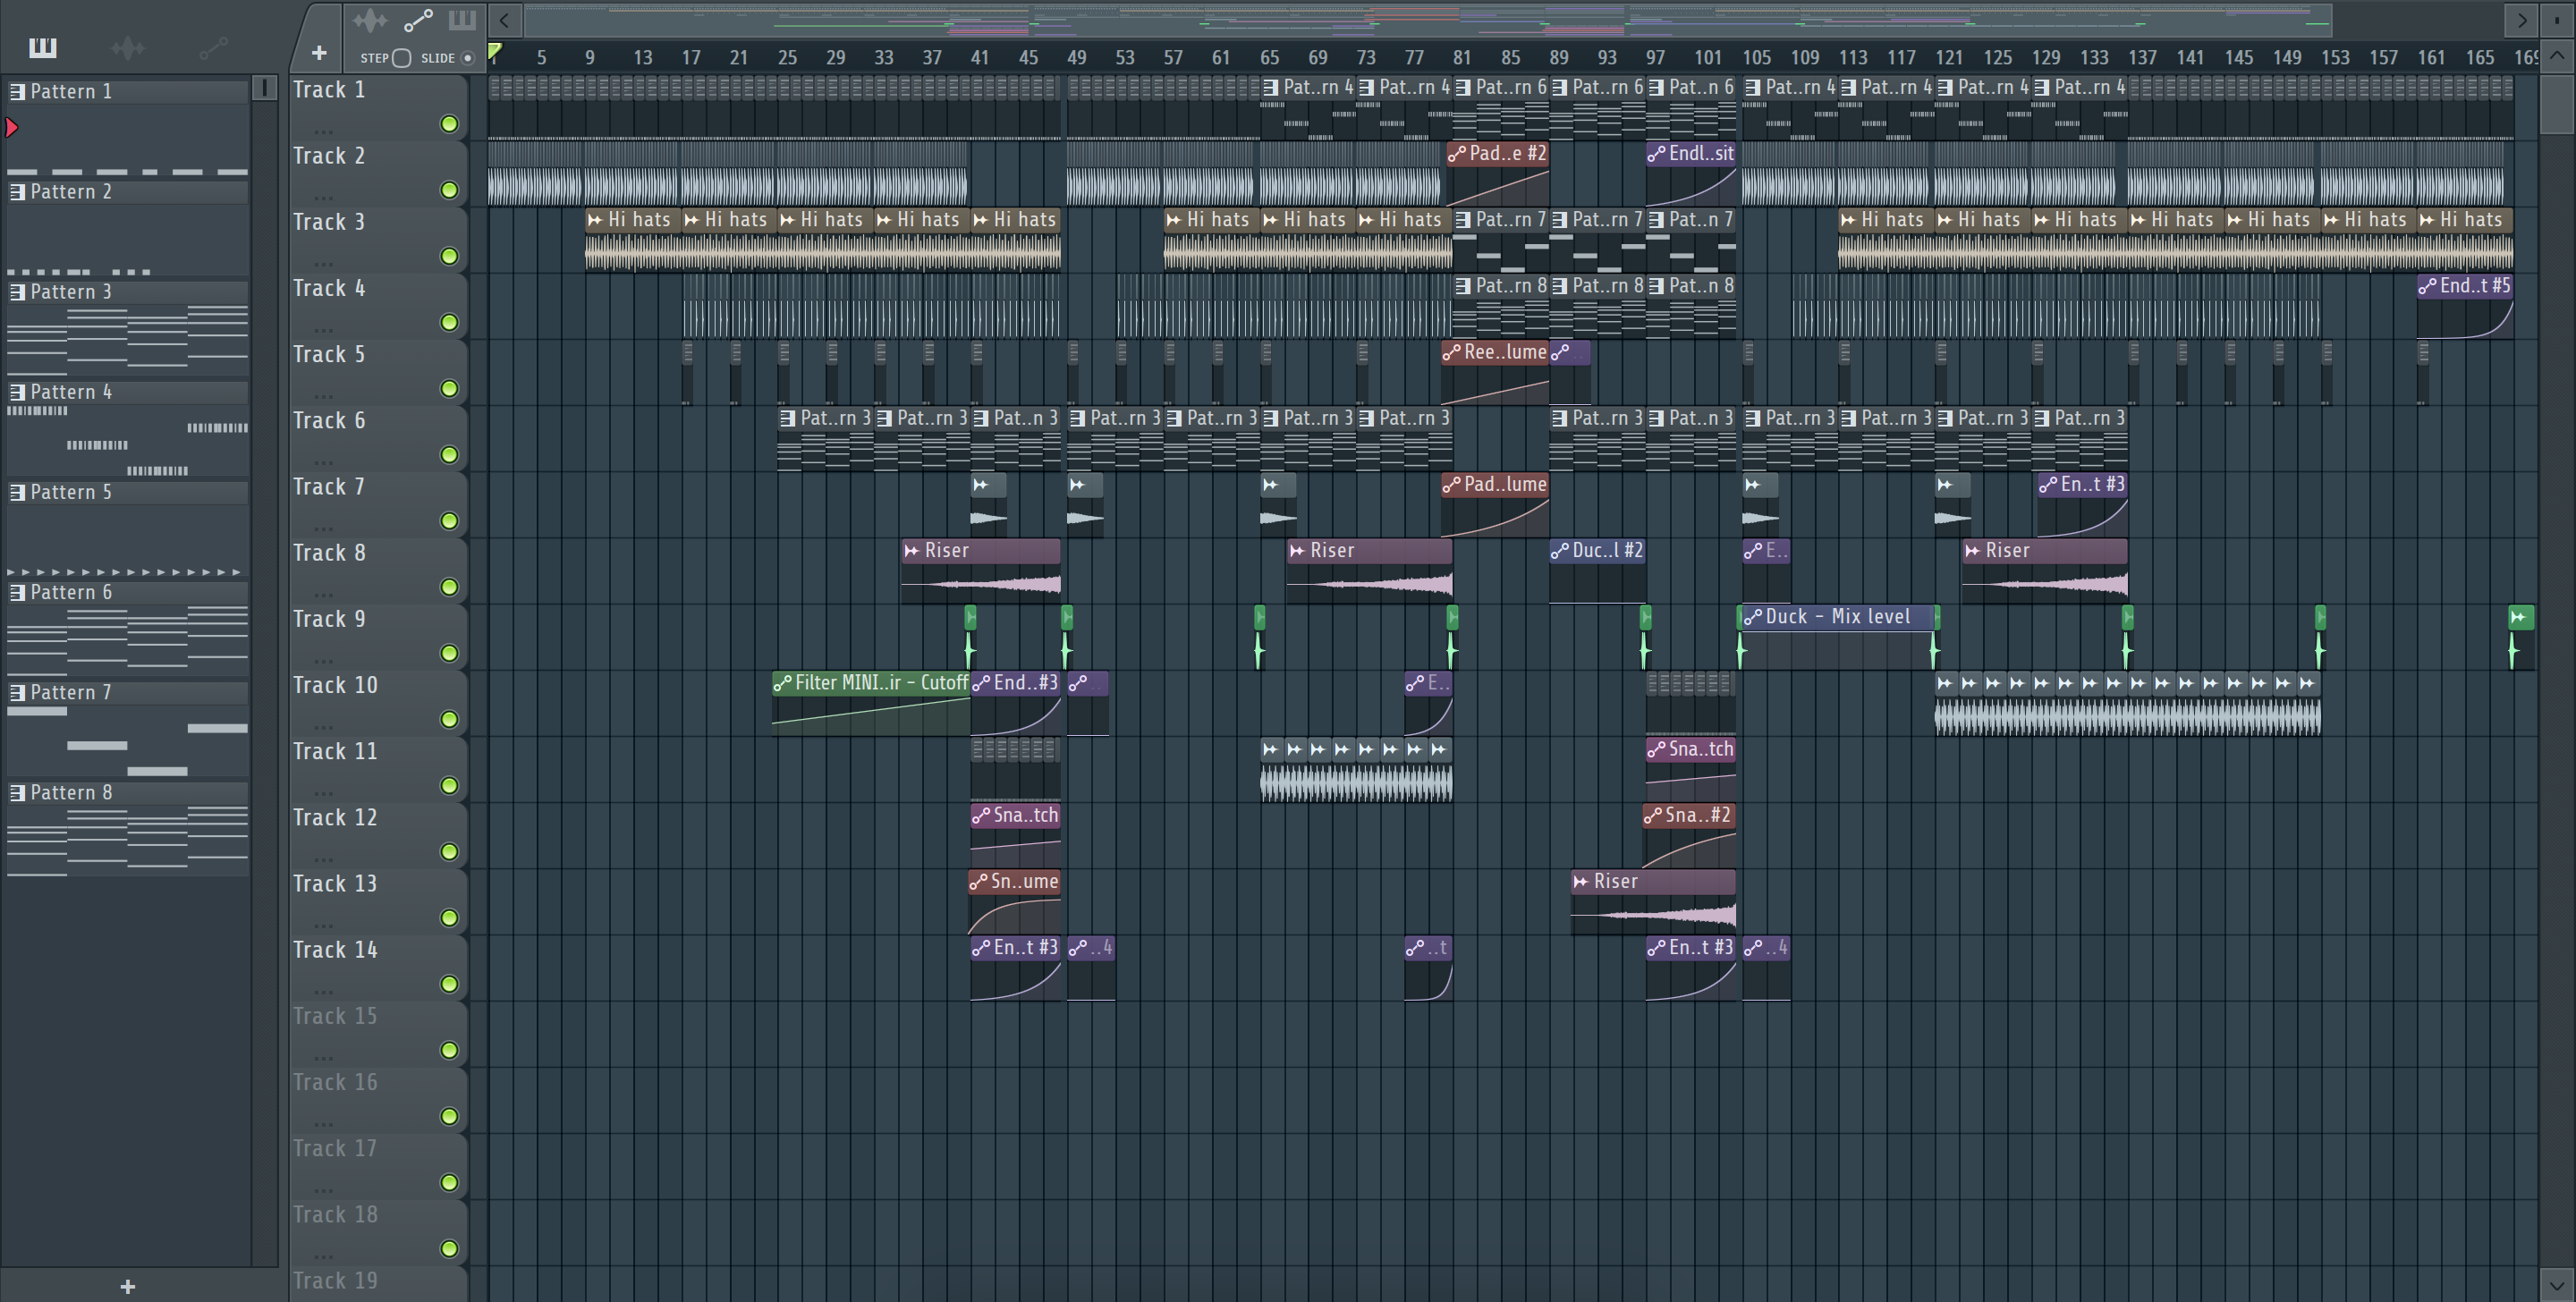This screenshot has width=2576, height=1302.
Task: Click the vertical scrollbar thumb
Action: click(x=2557, y=103)
